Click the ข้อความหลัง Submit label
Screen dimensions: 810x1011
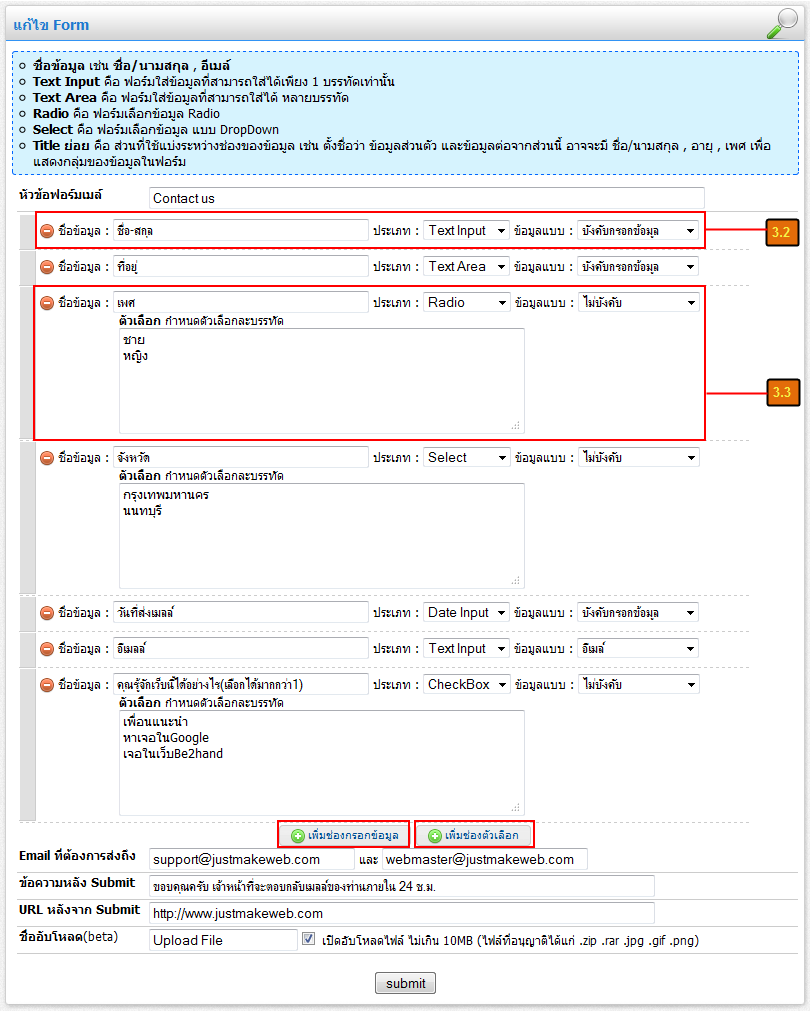(77, 883)
